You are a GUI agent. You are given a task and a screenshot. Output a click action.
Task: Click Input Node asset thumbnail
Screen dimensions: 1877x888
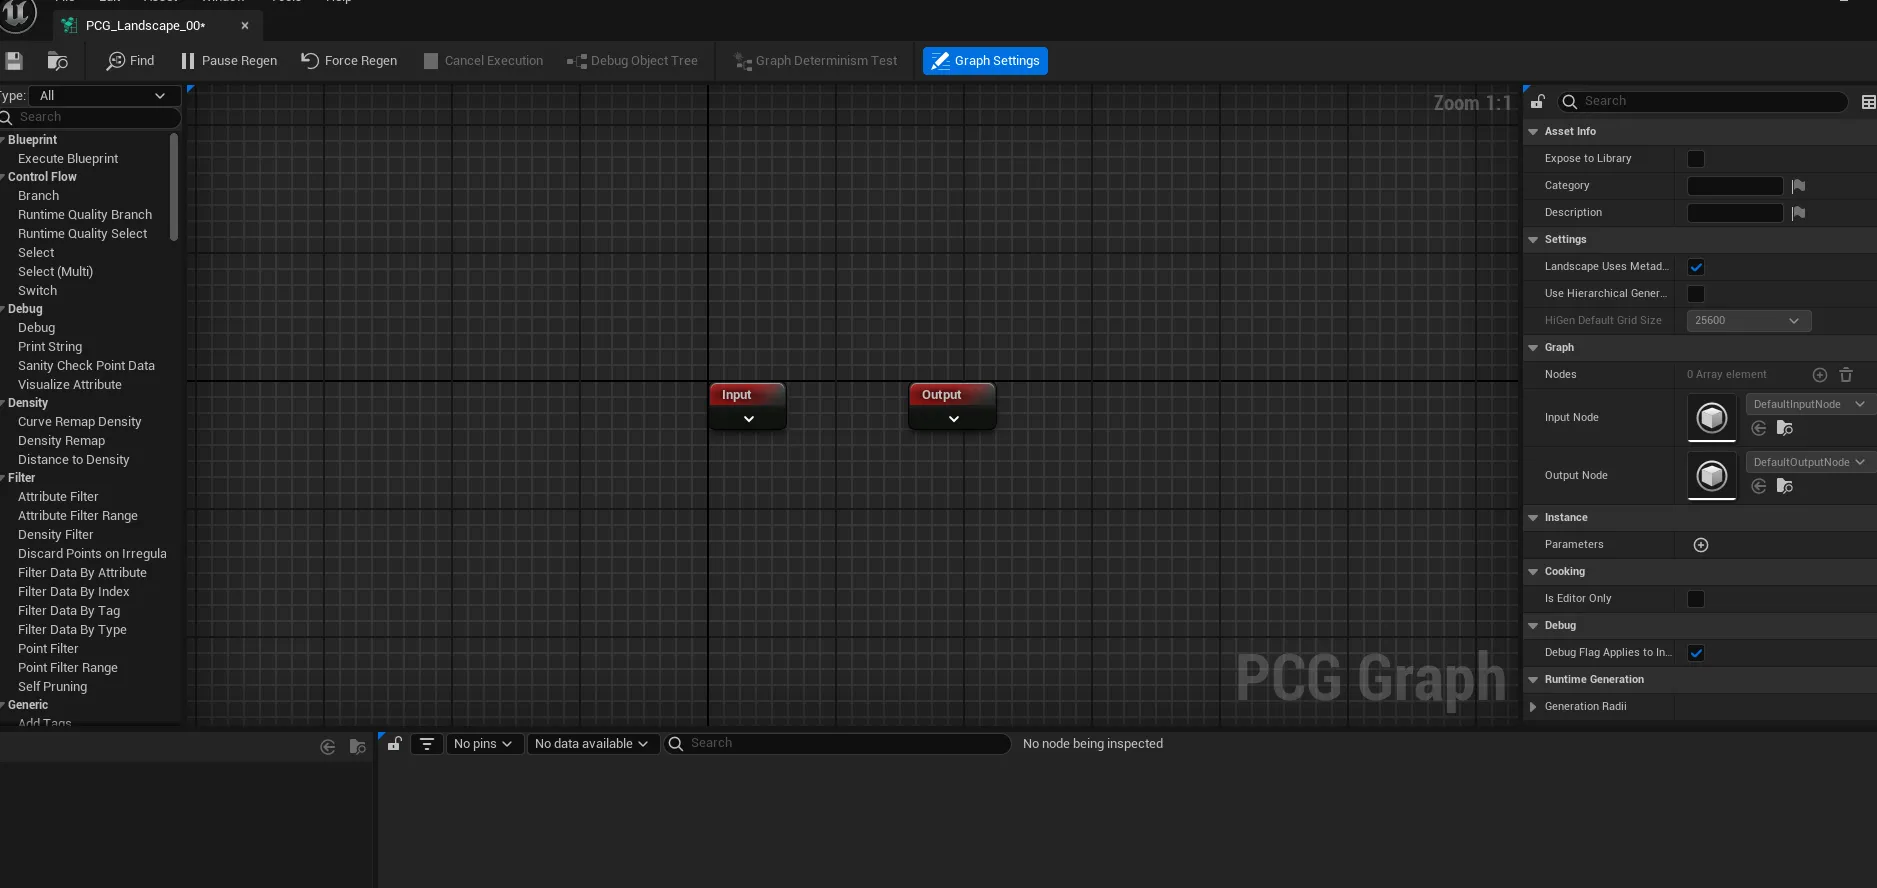(1712, 418)
